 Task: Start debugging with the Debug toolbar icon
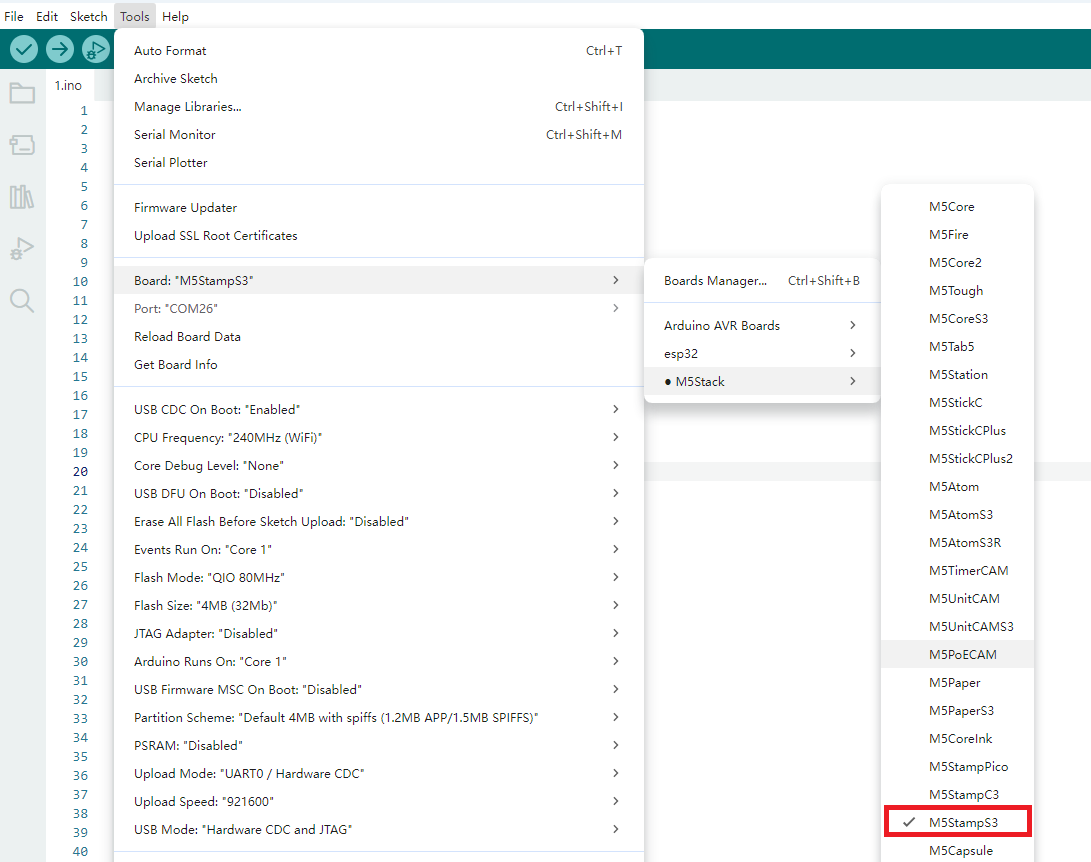96,49
